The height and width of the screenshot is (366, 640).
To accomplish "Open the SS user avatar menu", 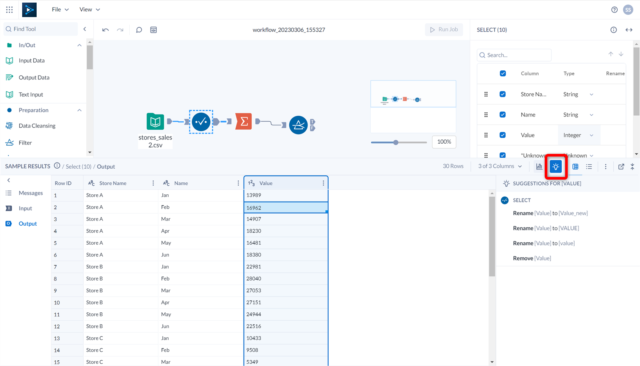I will pos(628,10).
